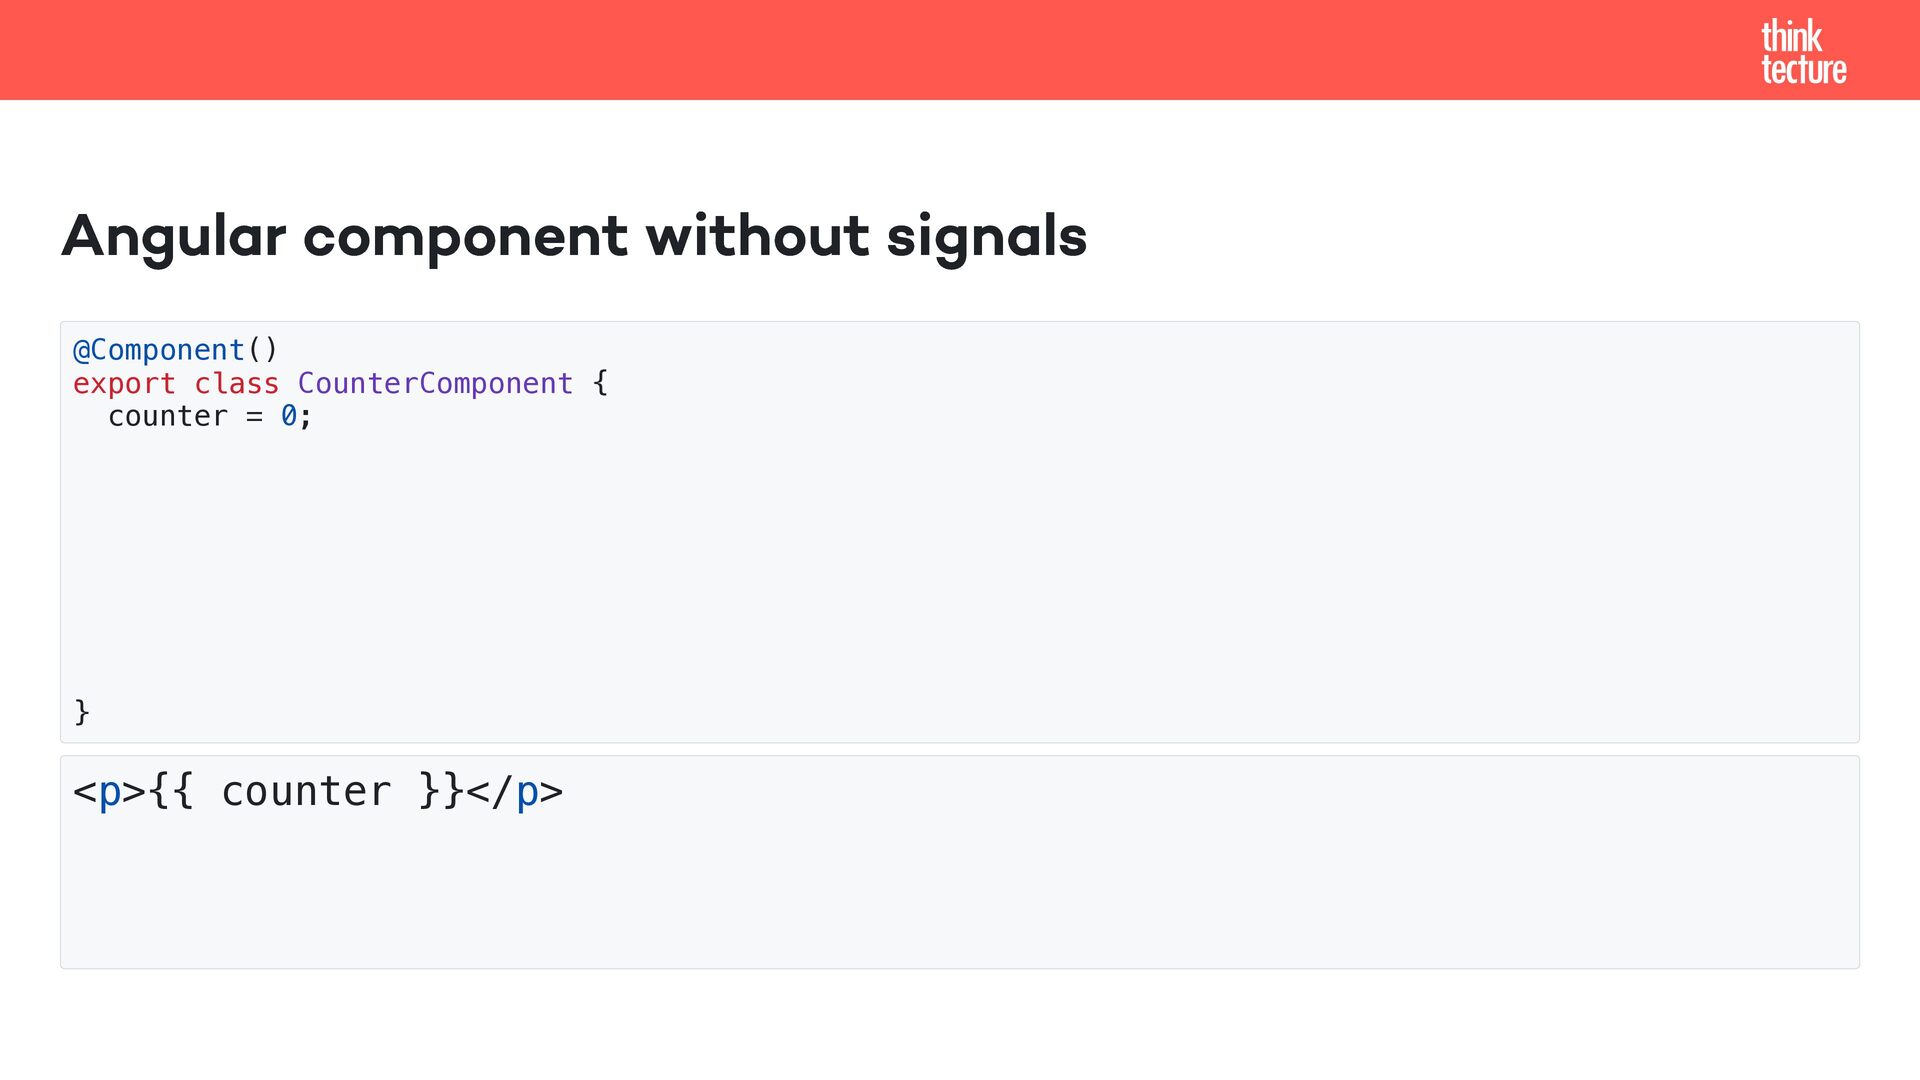This screenshot has width=1920, height=1080.
Task: Click the numeric value 0
Action: point(288,416)
